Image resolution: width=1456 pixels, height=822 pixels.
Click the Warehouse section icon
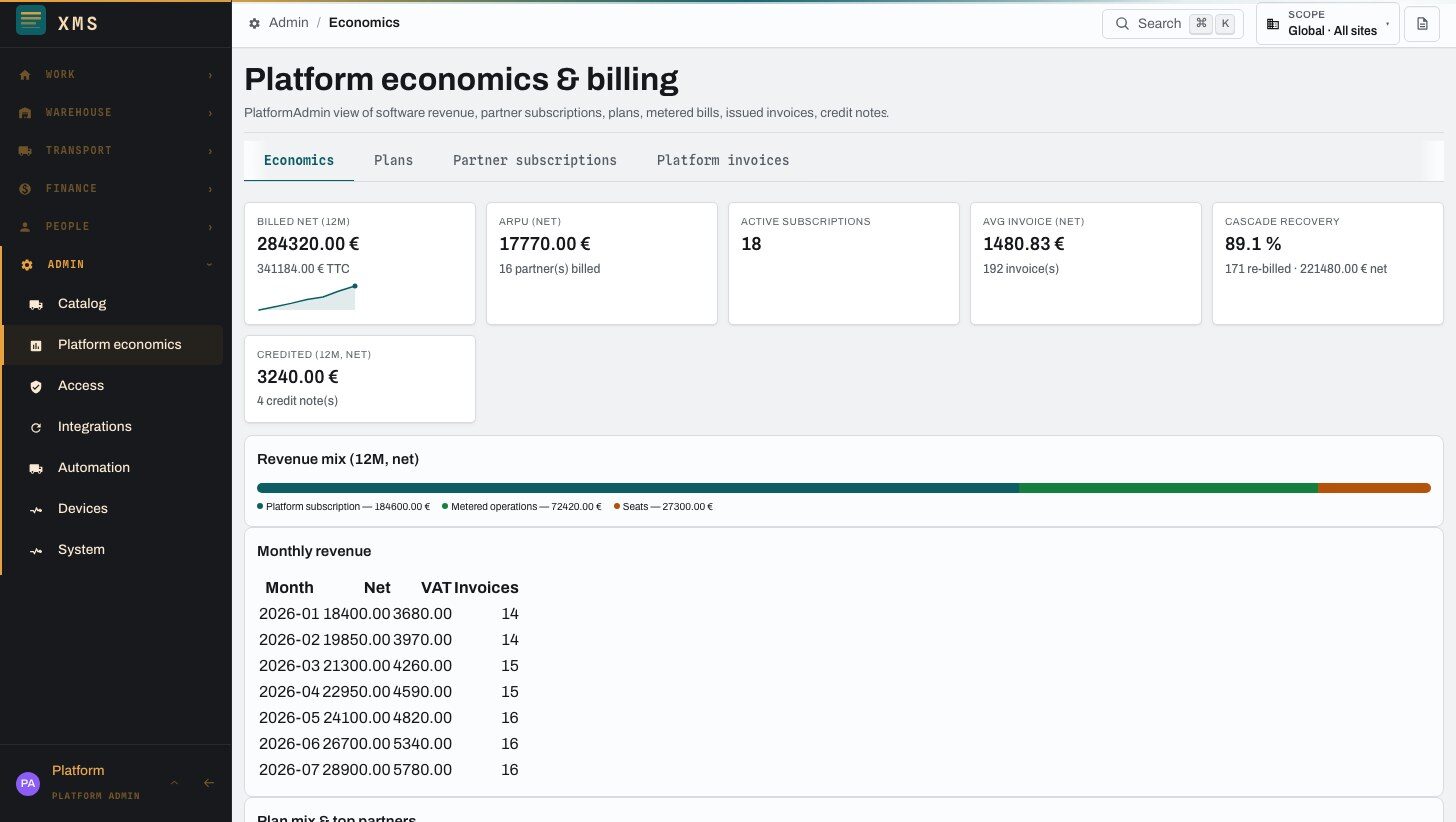point(25,113)
